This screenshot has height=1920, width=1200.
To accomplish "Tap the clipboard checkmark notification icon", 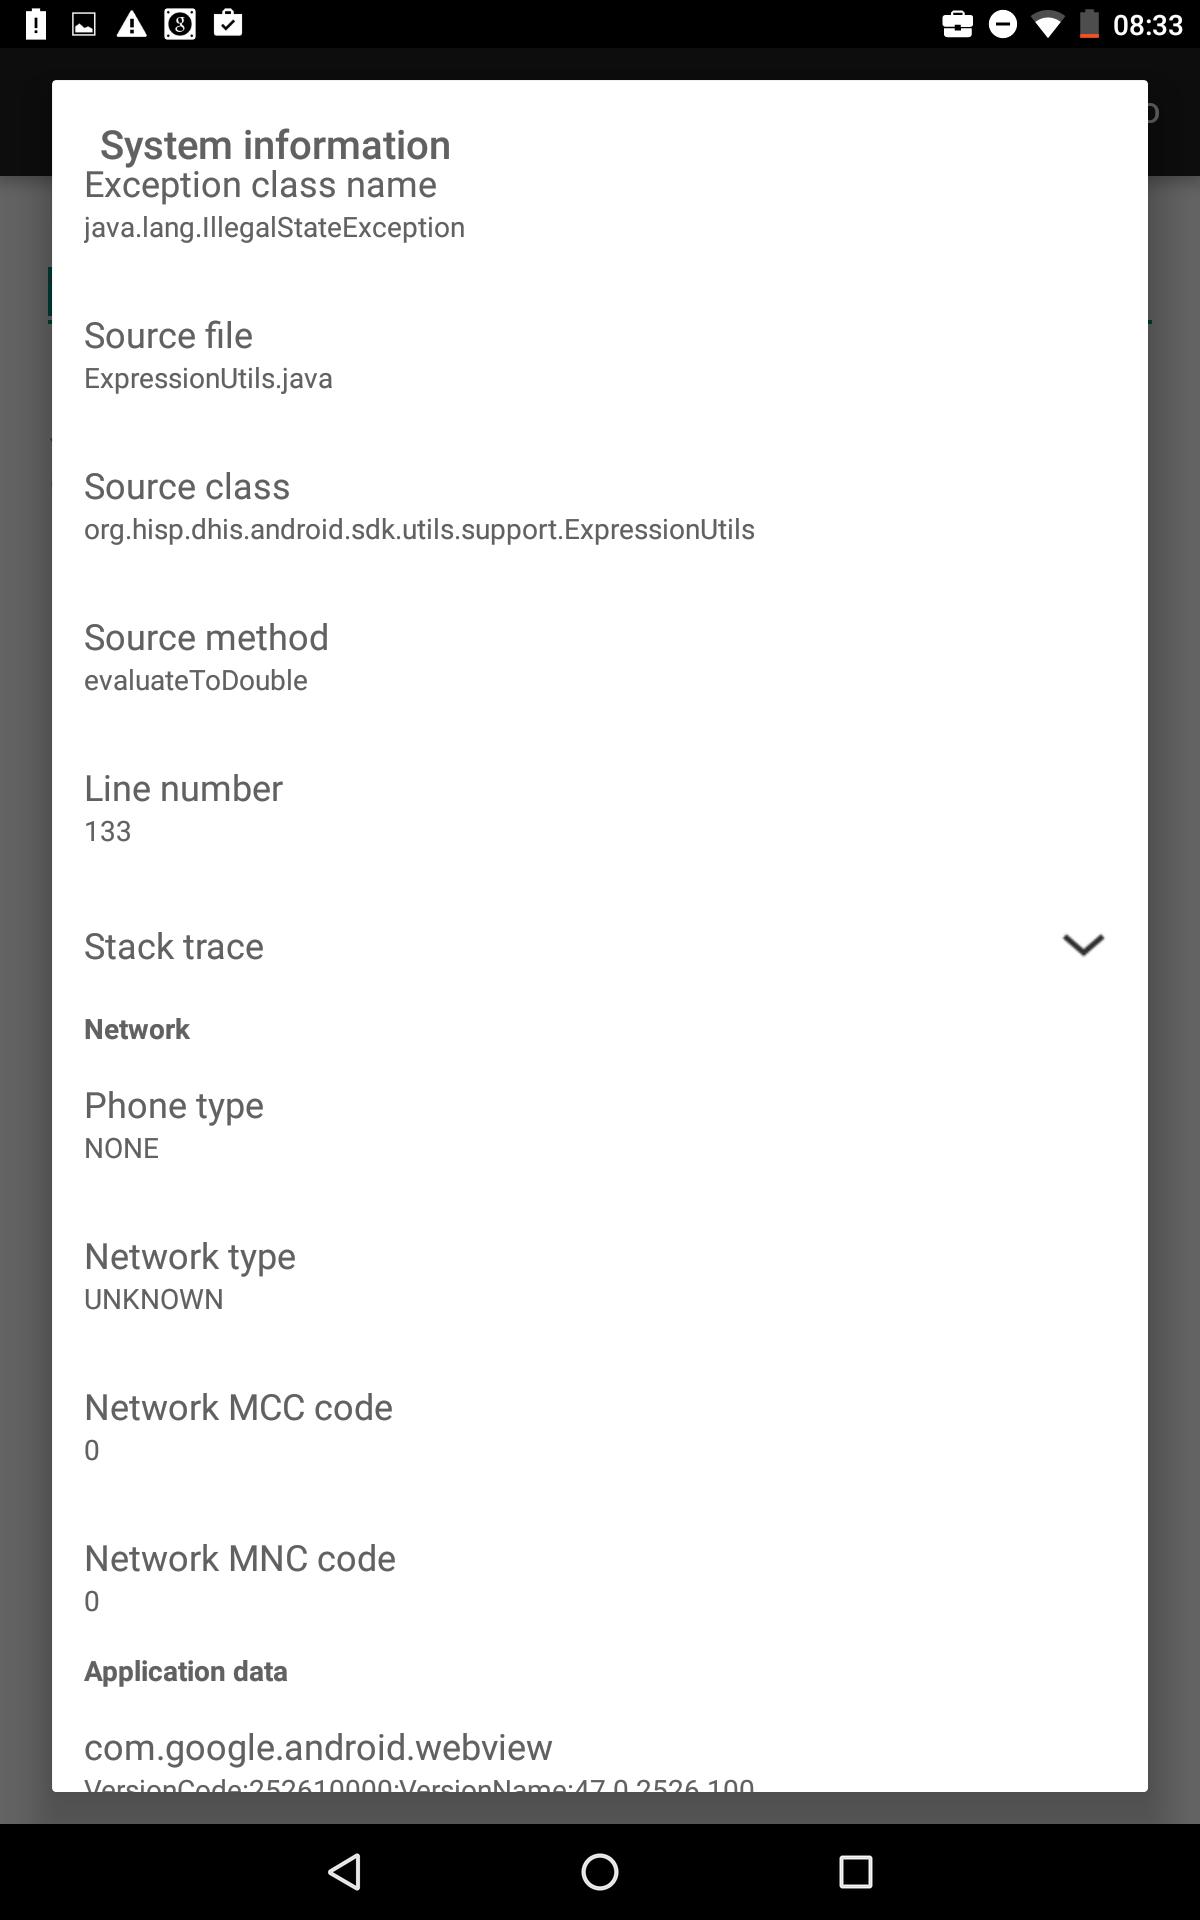I will 228,22.
